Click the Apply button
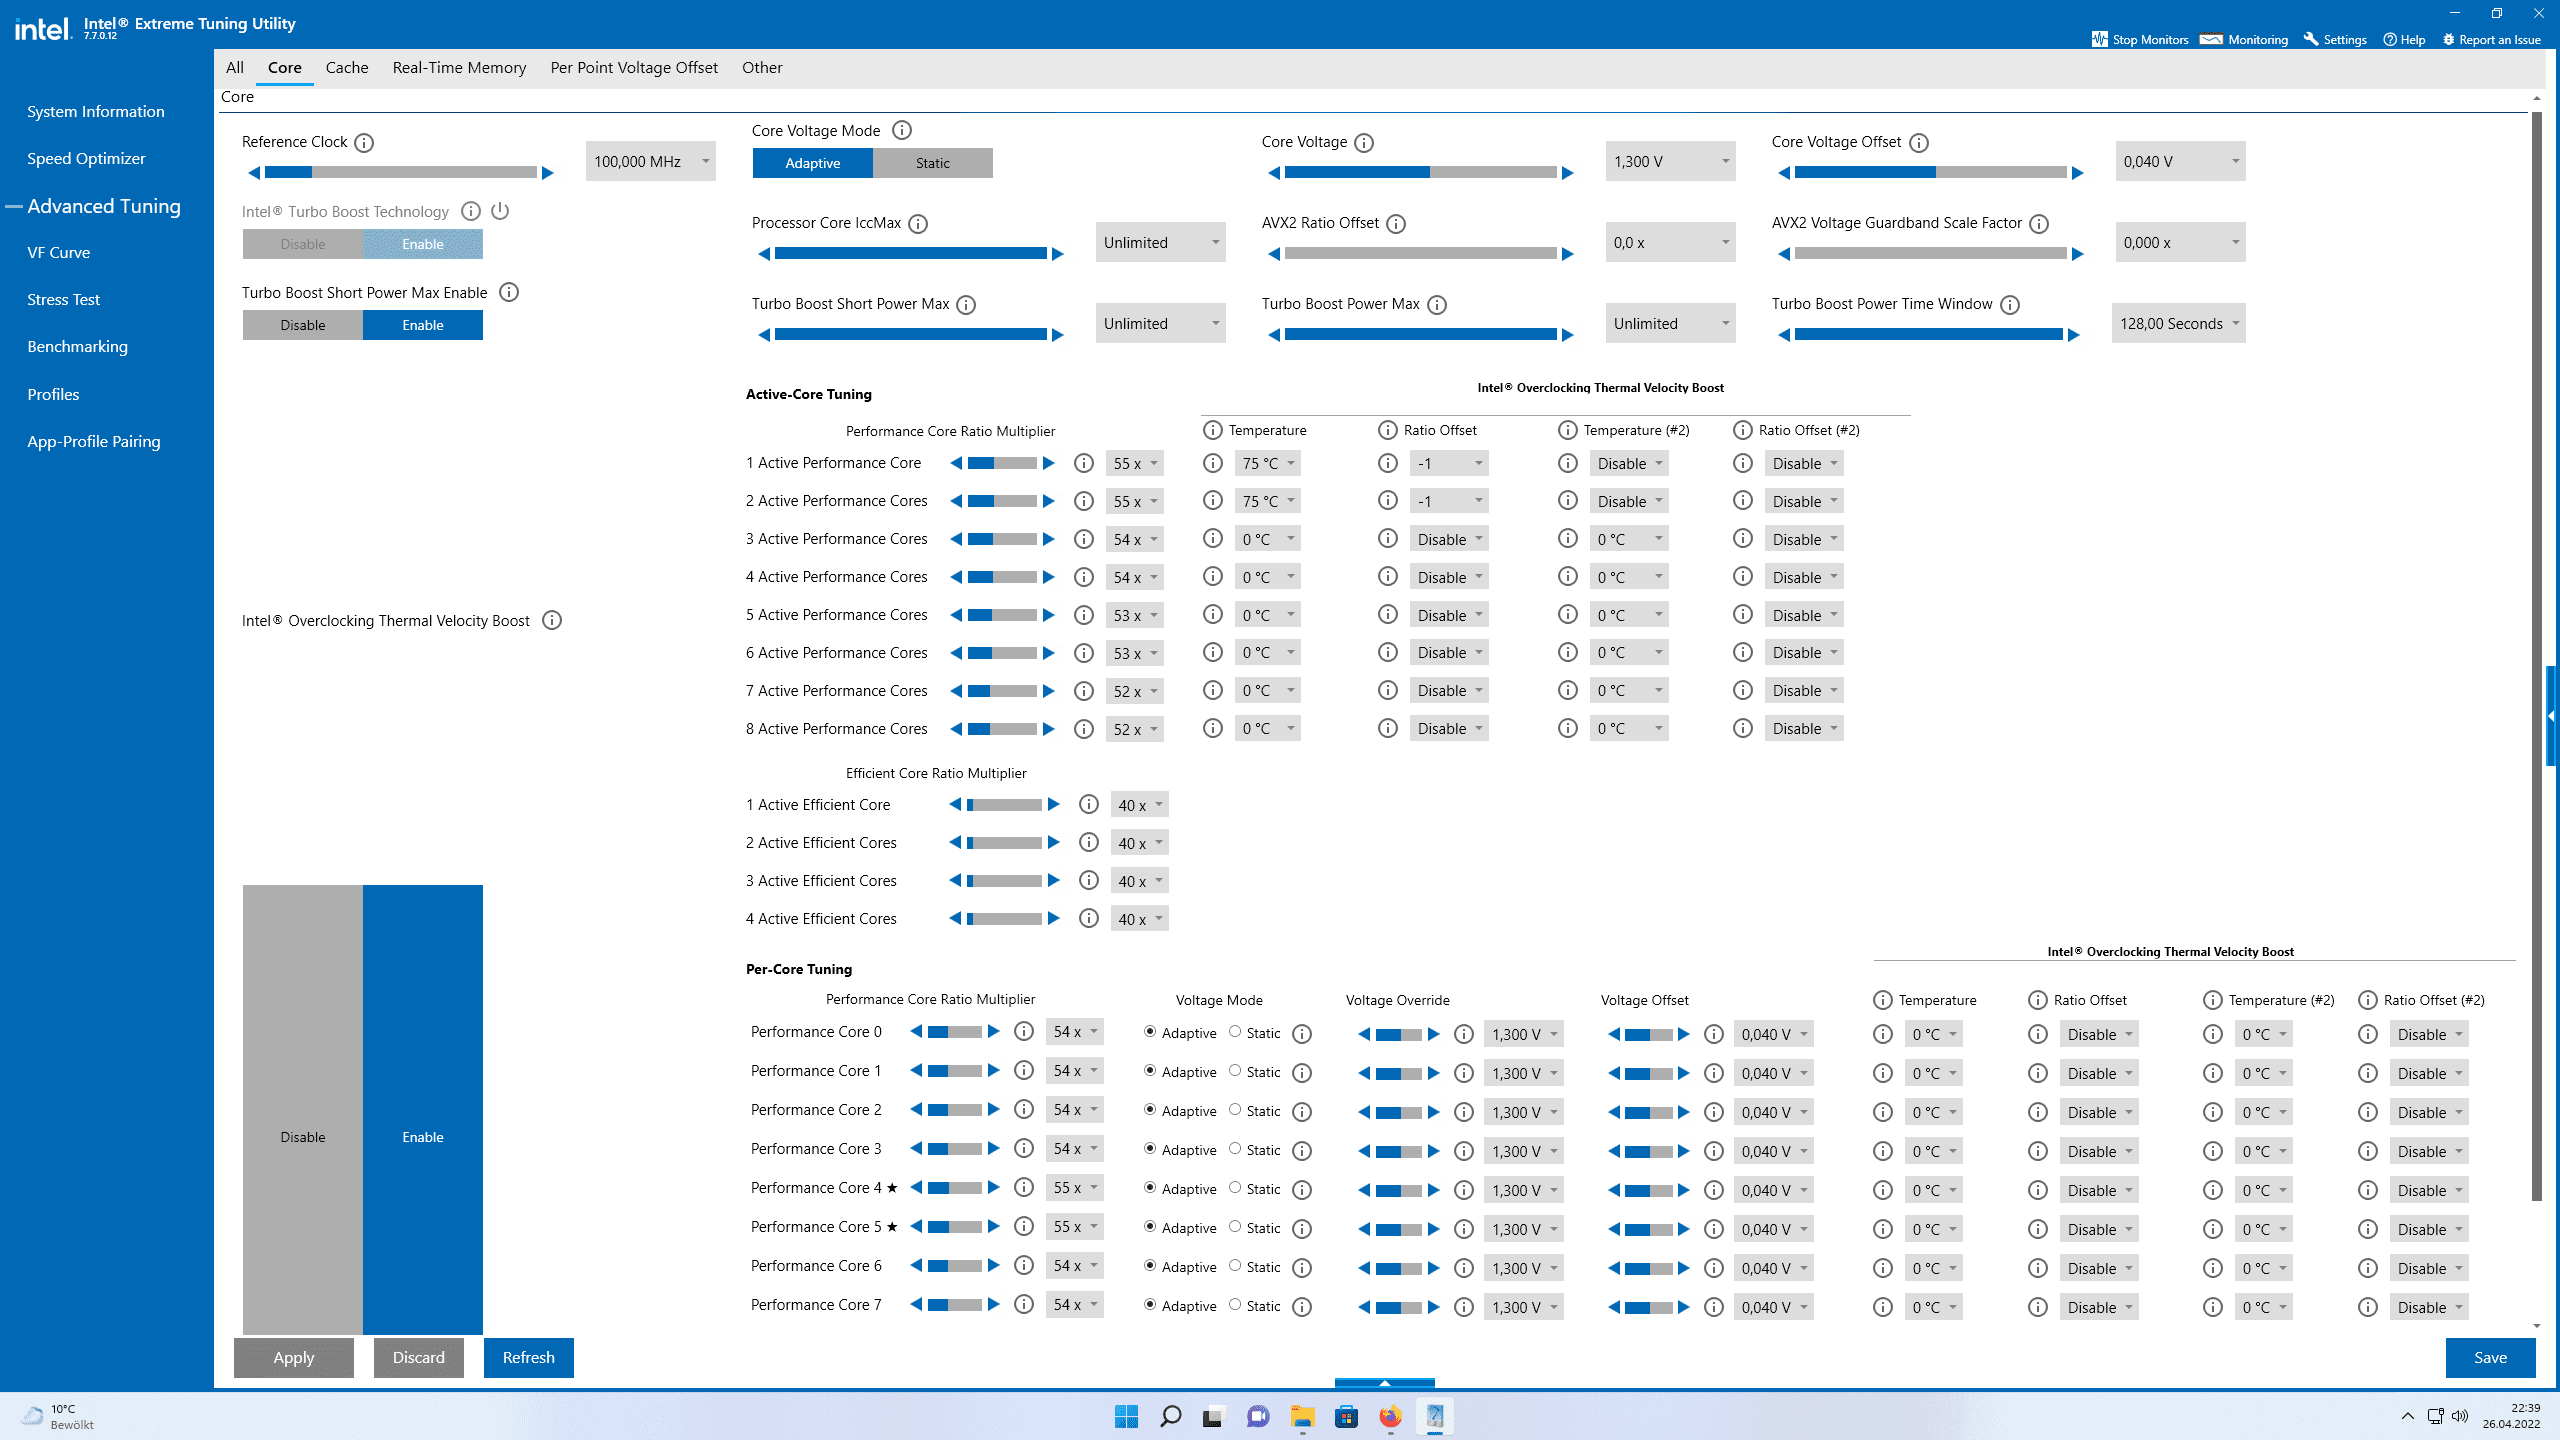Screen dimensions: 2560x1440 (294, 1357)
